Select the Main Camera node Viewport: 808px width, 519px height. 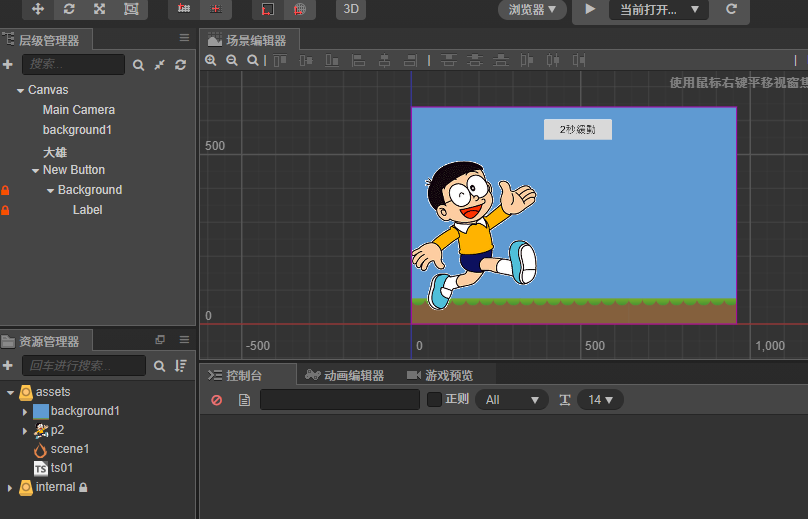[78, 110]
